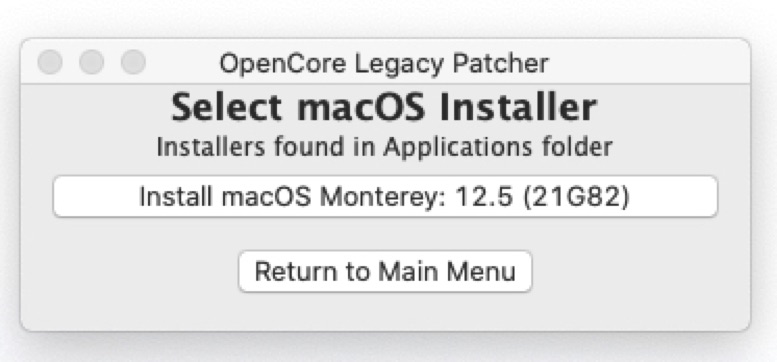Pick the Monterey entry in the installer list
Image resolution: width=777 pixels, height=362 pixels.
pyautogui.click(x=385, y=196)
